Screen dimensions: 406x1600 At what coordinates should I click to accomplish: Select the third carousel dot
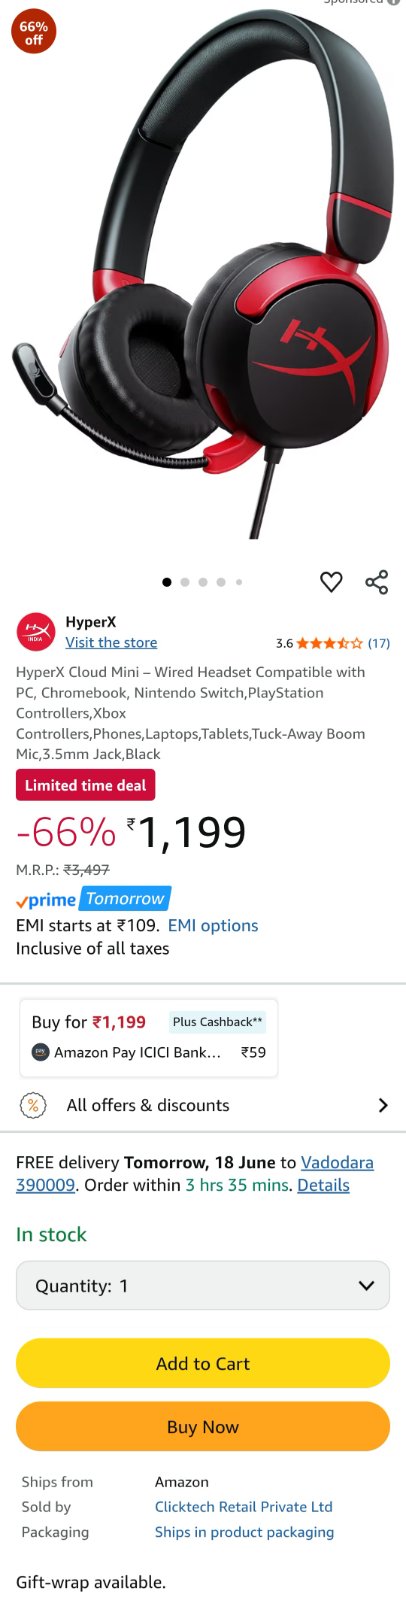[x=203, y=582]
